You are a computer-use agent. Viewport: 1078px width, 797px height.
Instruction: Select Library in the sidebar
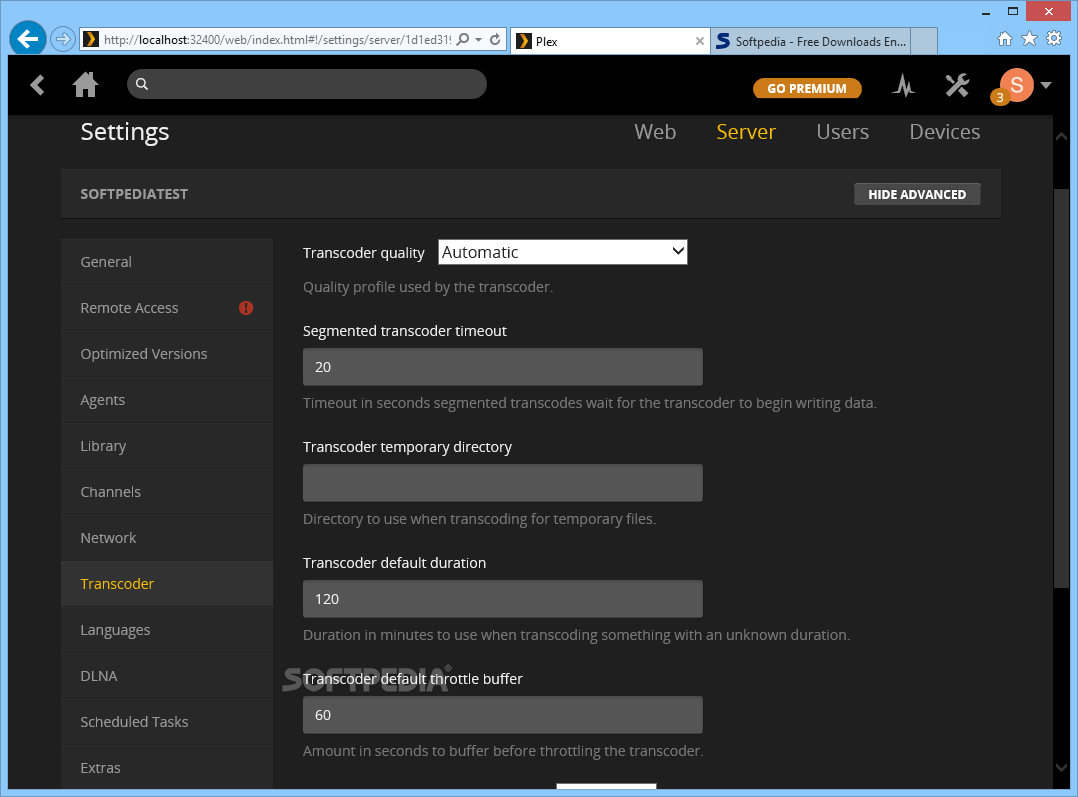(x=167, y=446)
